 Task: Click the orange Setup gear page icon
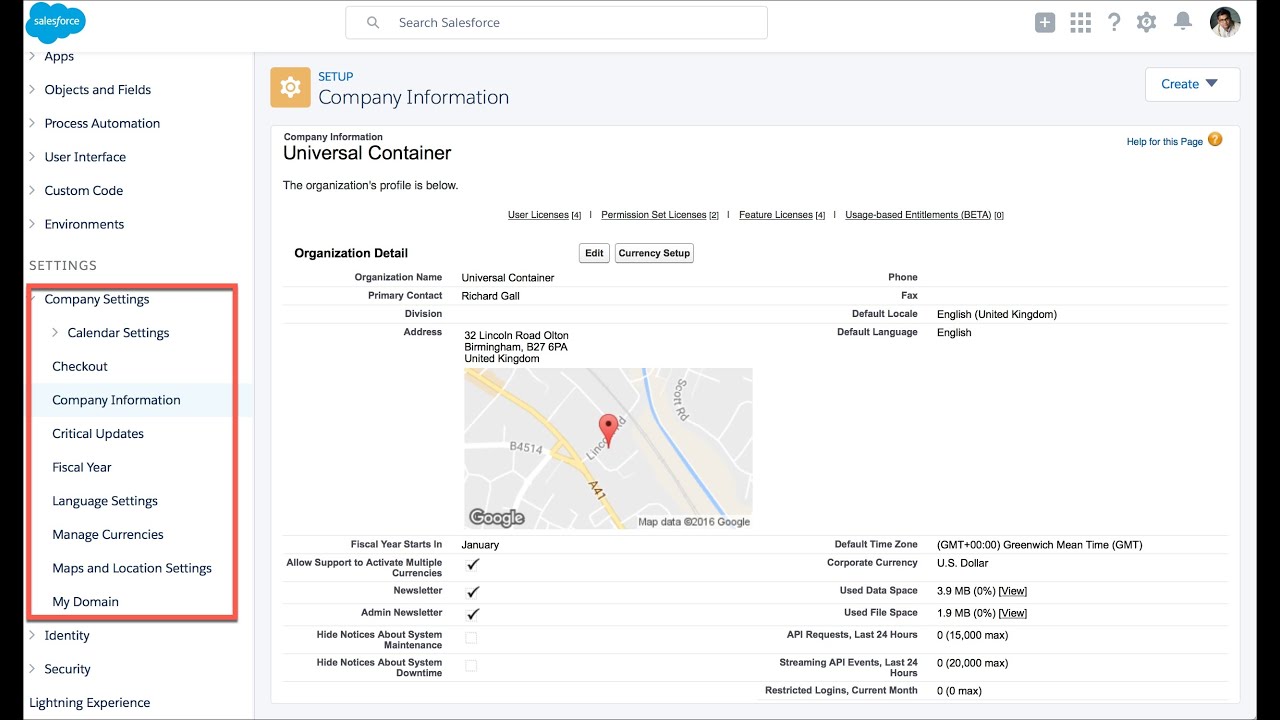[290, 87]
